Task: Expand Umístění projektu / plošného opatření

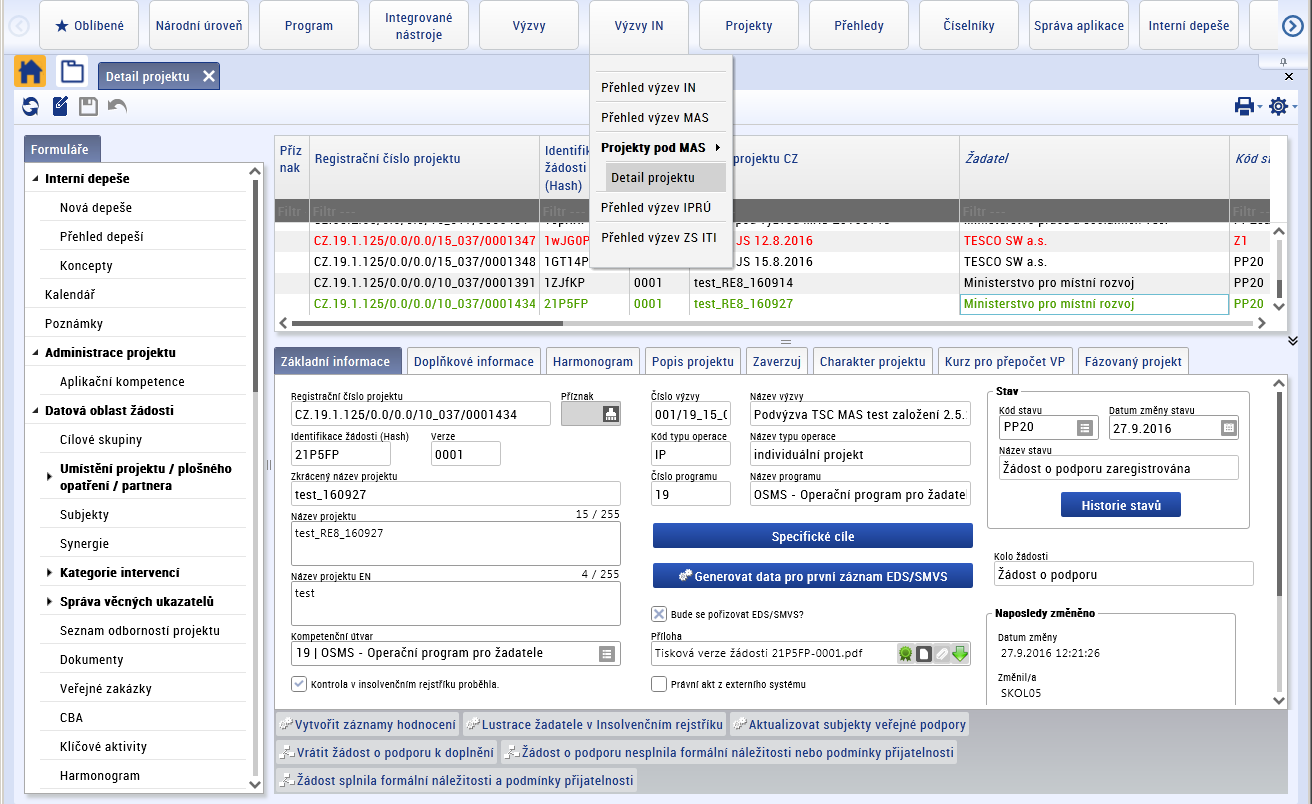Action: [49, 477]
